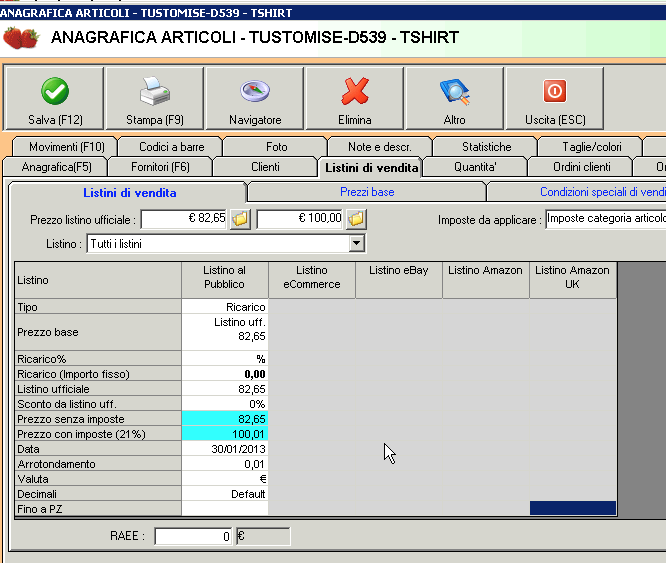
Task: Go to the Statistiche tab
Action: click(486, 147)
